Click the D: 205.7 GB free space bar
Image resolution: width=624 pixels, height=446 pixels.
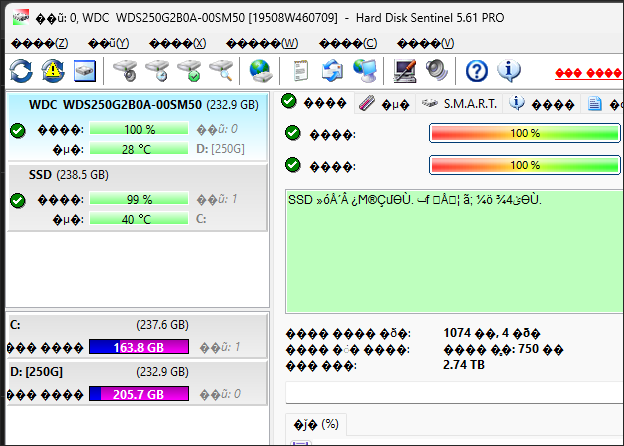139,394
